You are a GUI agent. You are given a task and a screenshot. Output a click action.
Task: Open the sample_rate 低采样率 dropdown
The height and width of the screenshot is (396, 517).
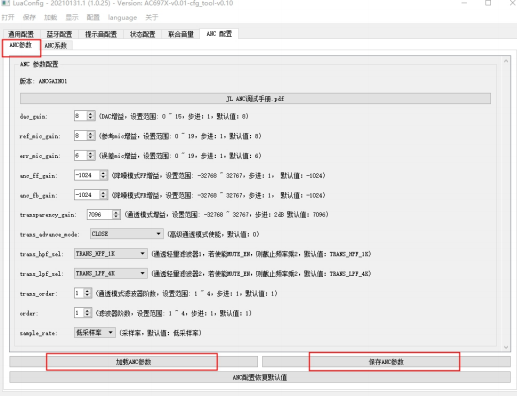coord(95,333)
